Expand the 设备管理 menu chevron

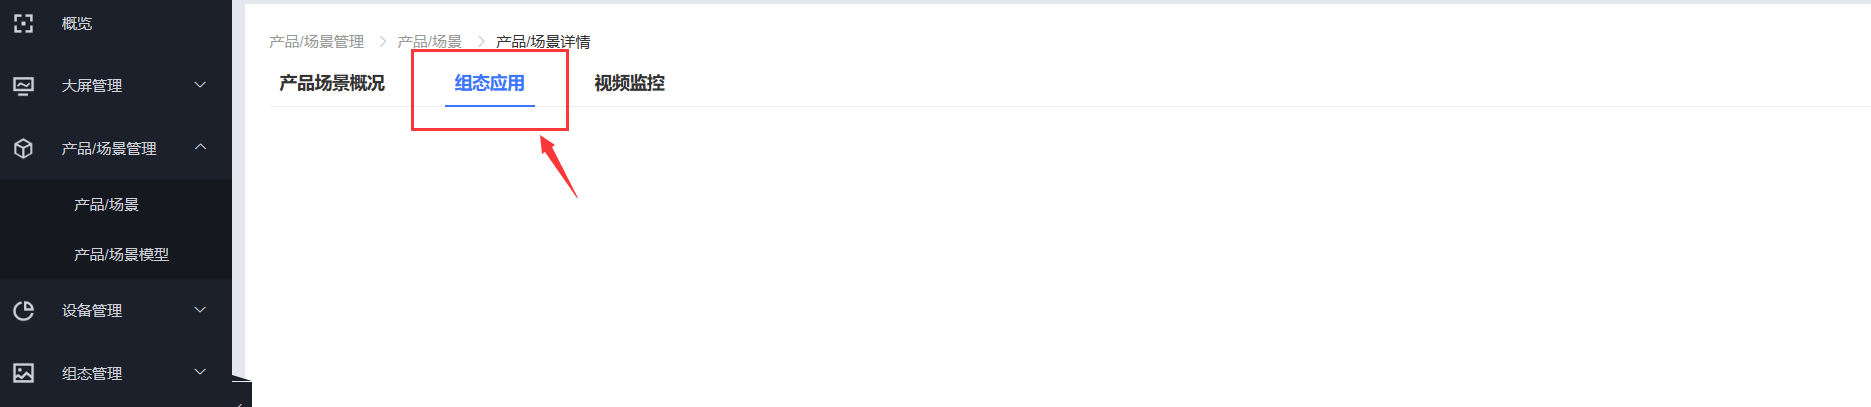click(x=200, y=310)
